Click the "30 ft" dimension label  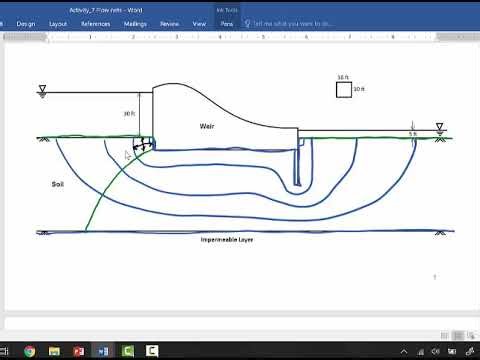pos(129,114)
